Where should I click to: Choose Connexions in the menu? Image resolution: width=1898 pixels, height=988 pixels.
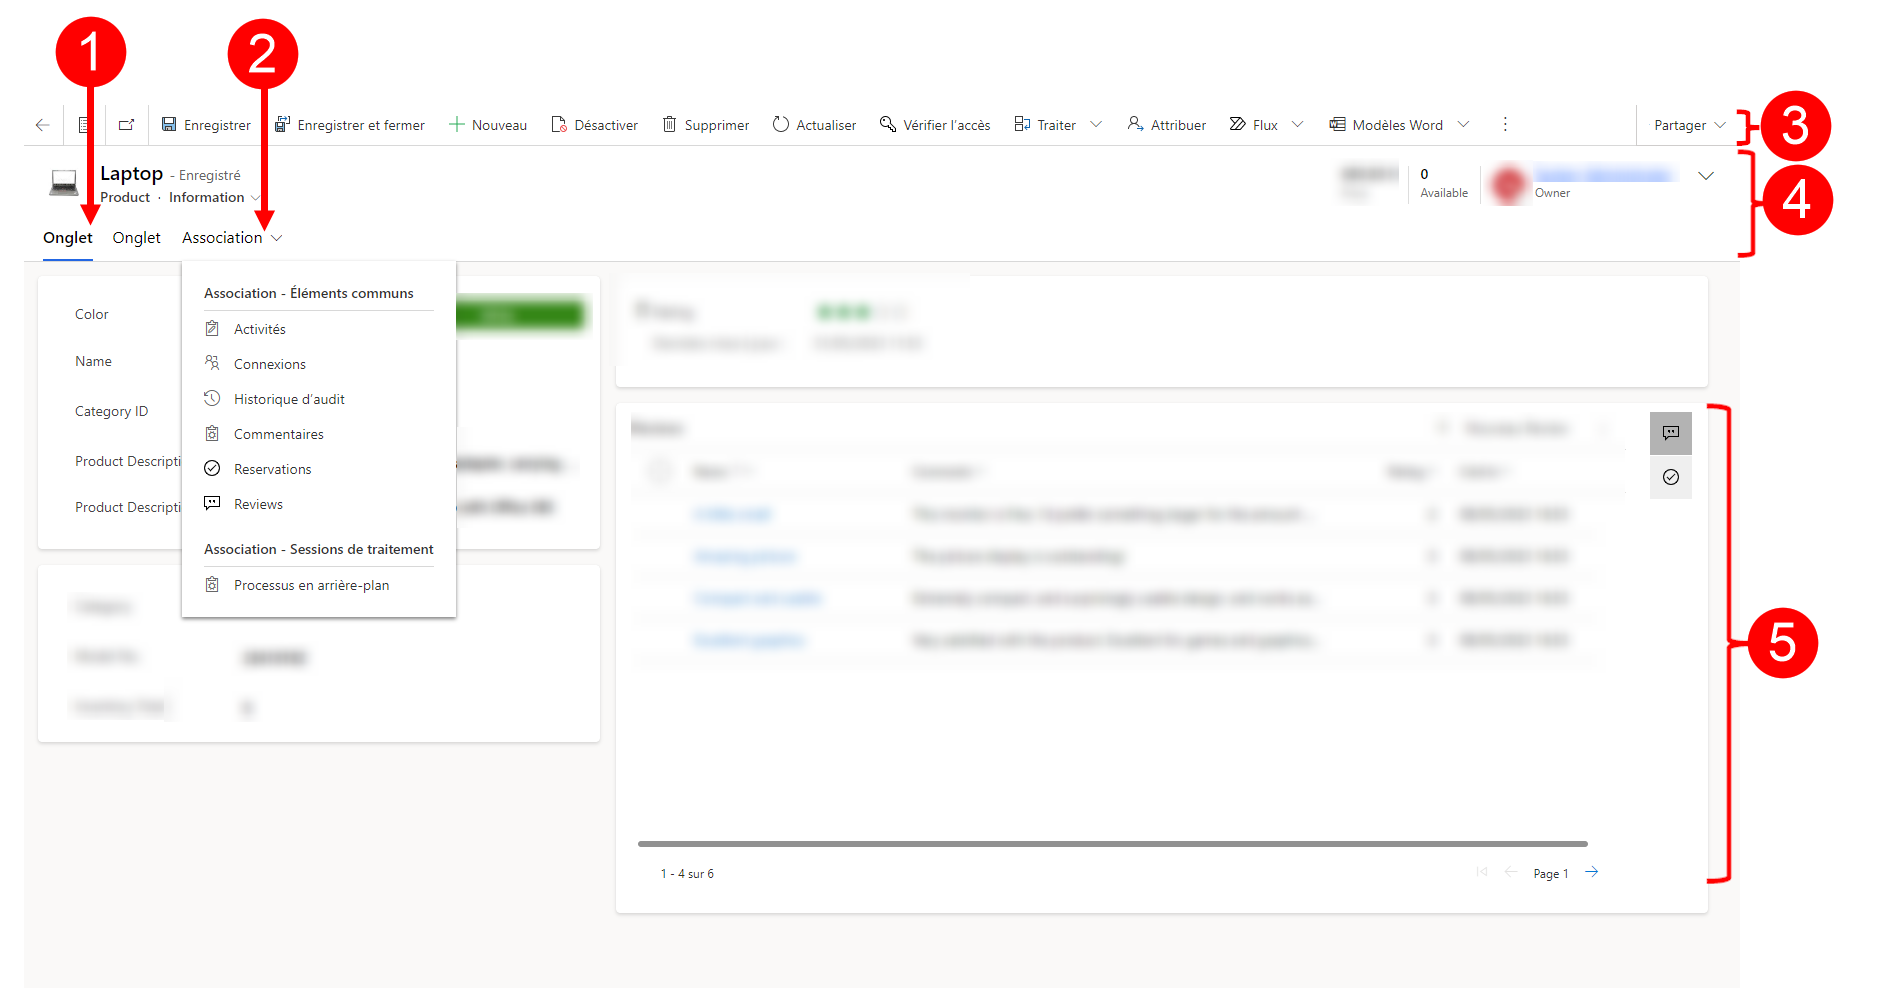point(270,364)
